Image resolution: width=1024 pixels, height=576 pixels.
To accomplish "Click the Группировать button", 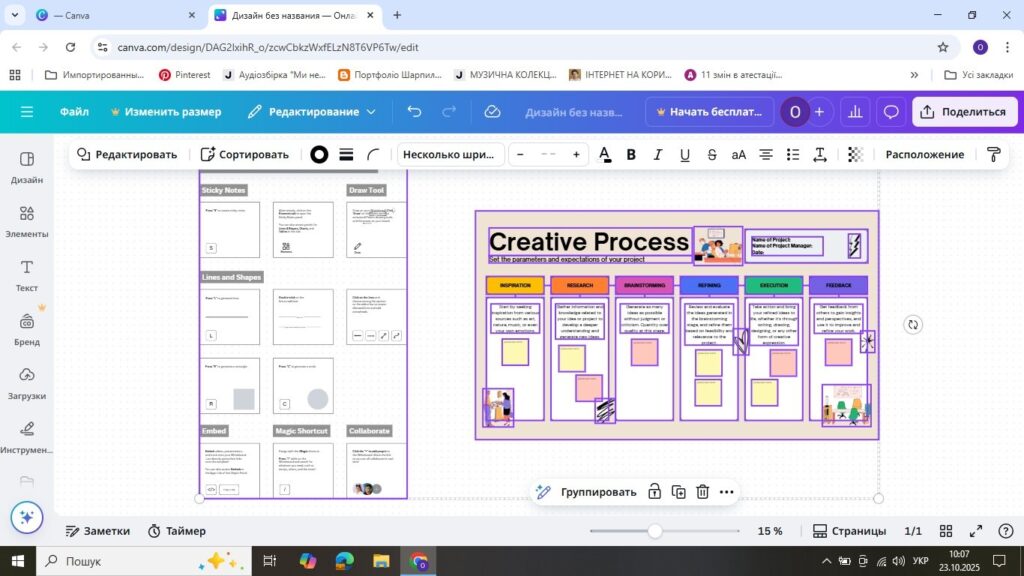I will 587,492.
